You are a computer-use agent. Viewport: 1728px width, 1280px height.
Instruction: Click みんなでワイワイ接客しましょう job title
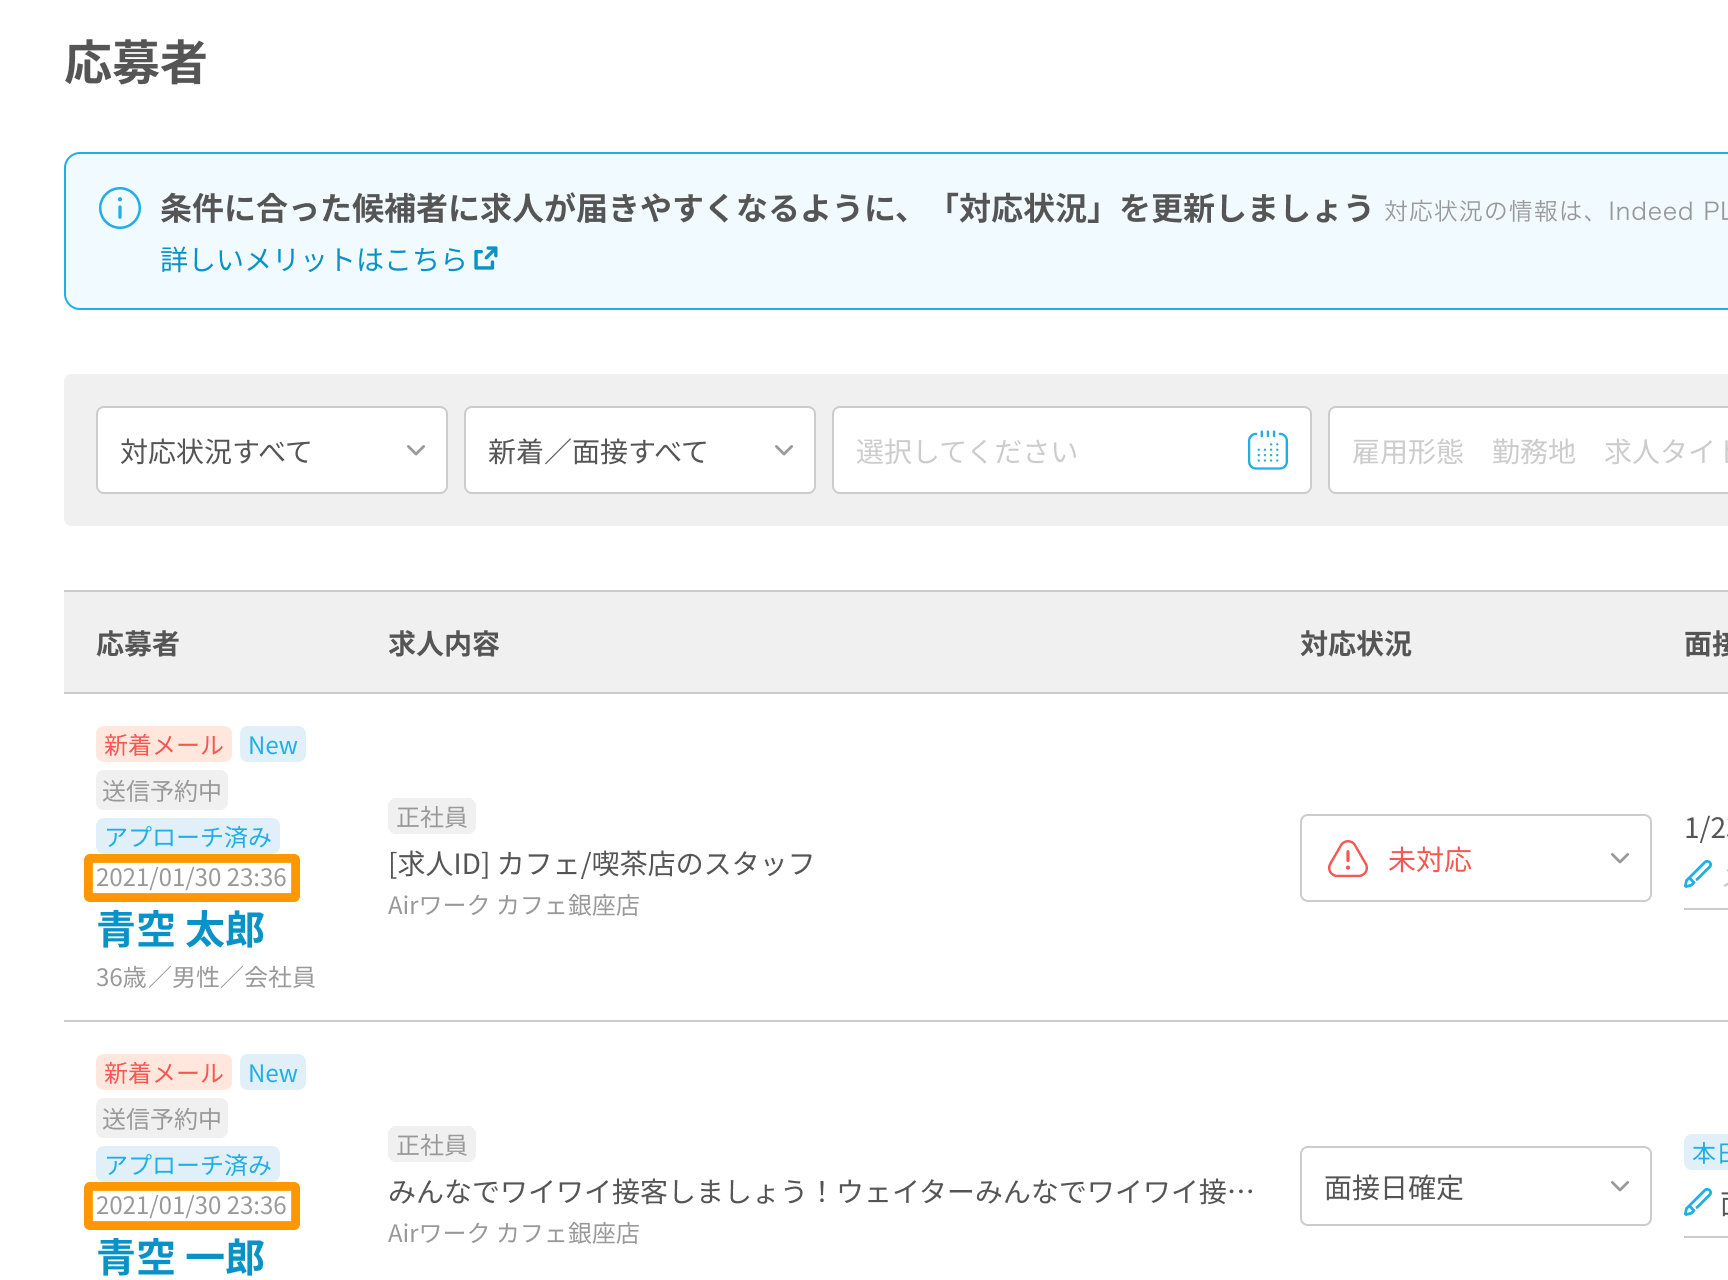point(821,1191)
